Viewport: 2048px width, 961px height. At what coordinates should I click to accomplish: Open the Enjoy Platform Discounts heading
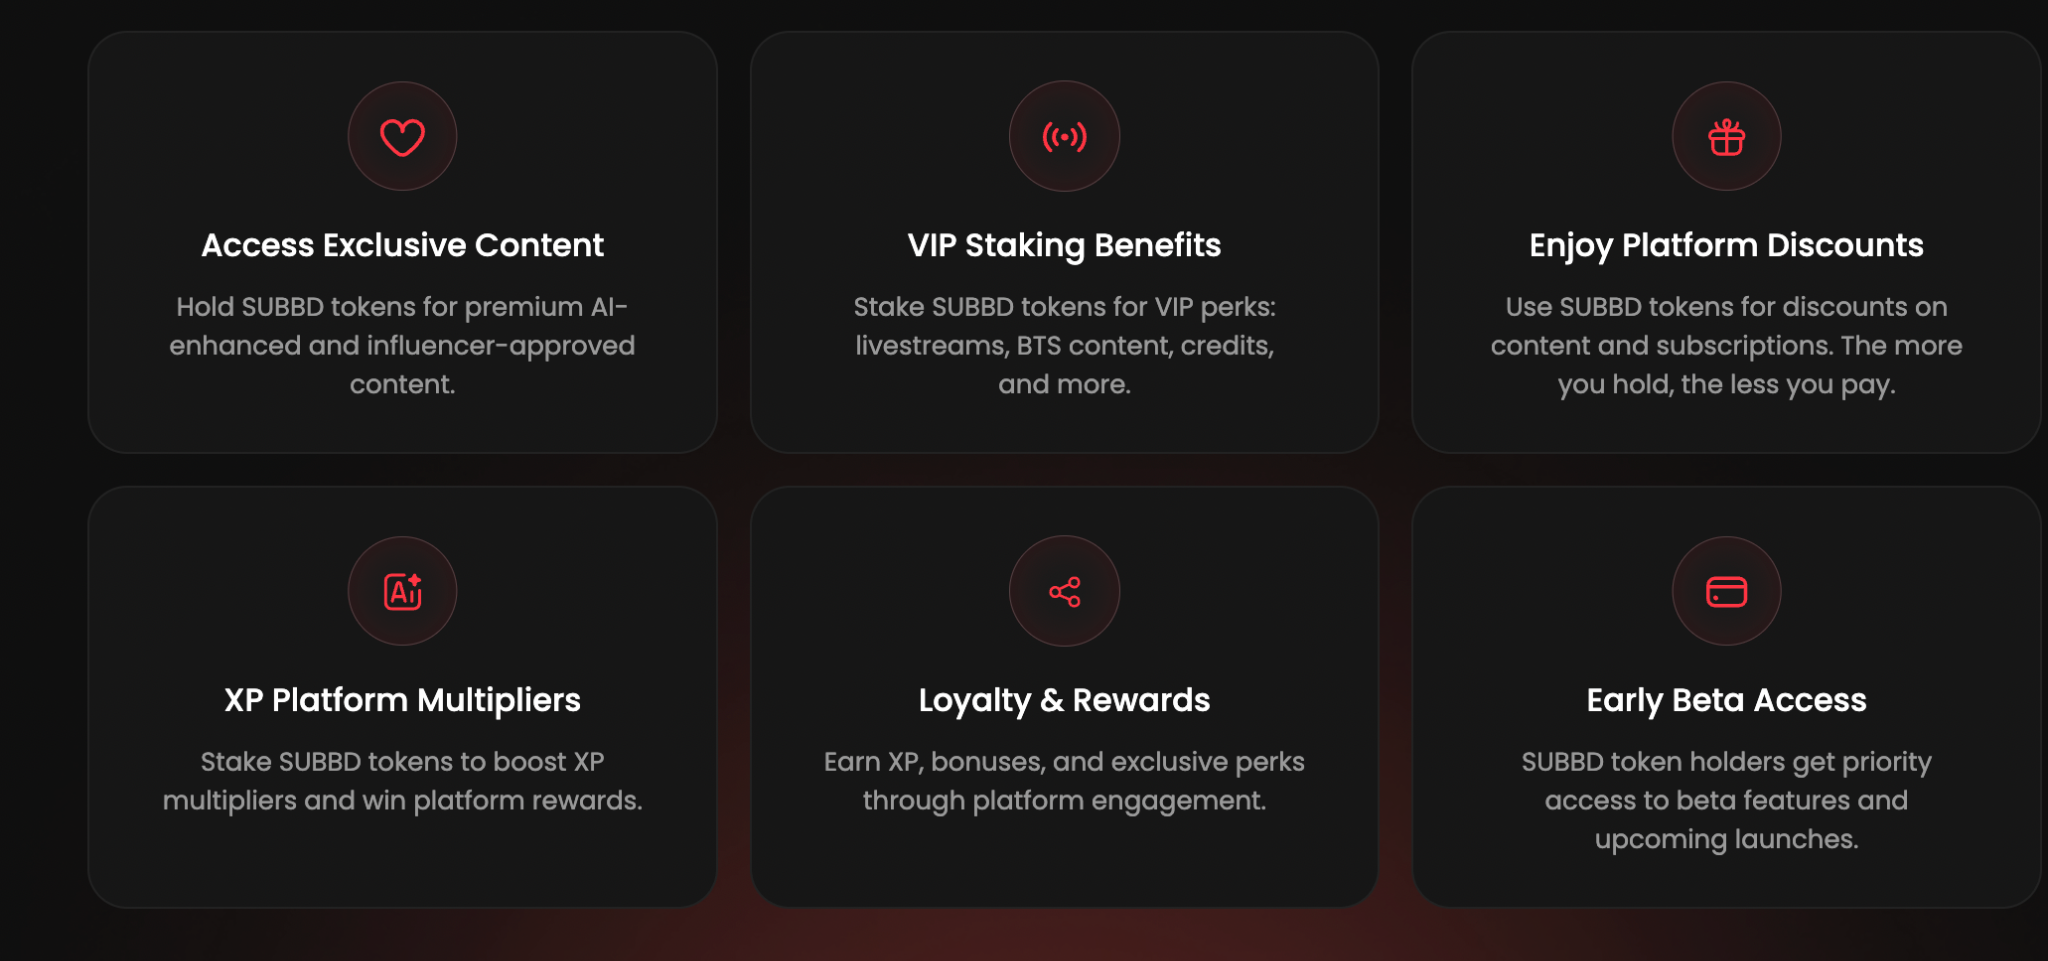click(1726, 245)
